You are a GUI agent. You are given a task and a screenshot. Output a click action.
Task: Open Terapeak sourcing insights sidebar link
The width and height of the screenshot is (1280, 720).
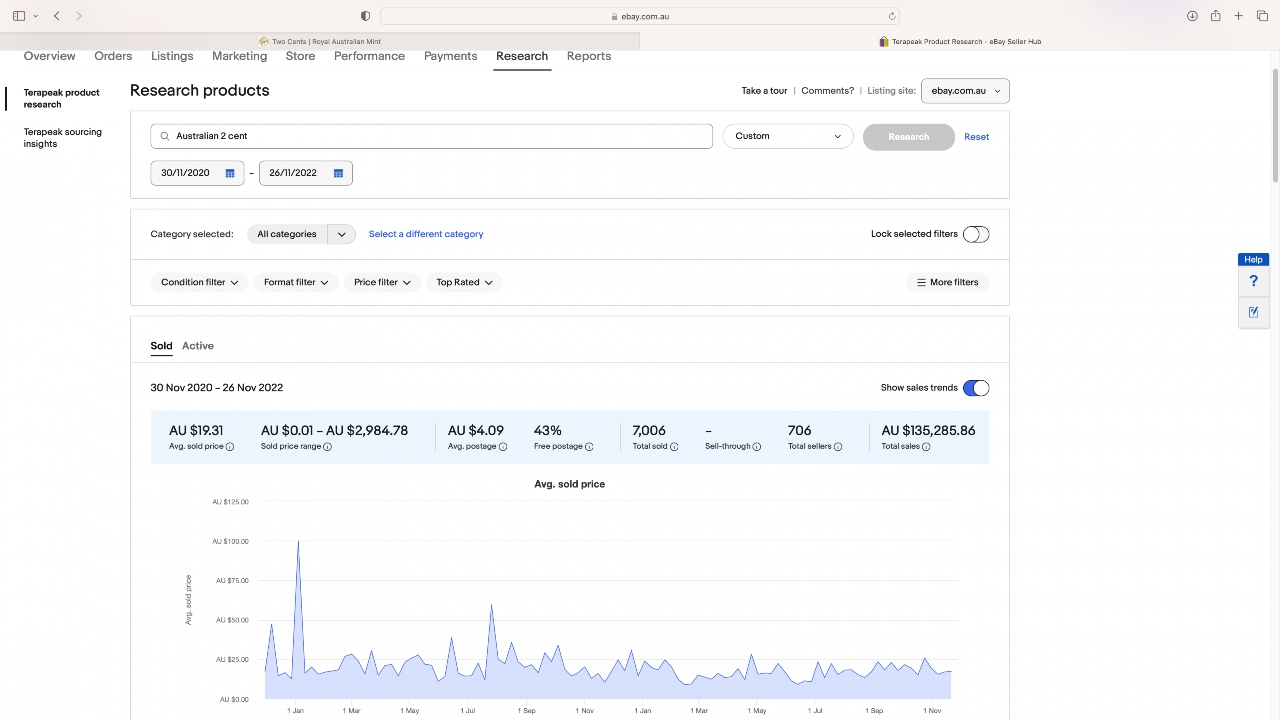coord(63,138)
